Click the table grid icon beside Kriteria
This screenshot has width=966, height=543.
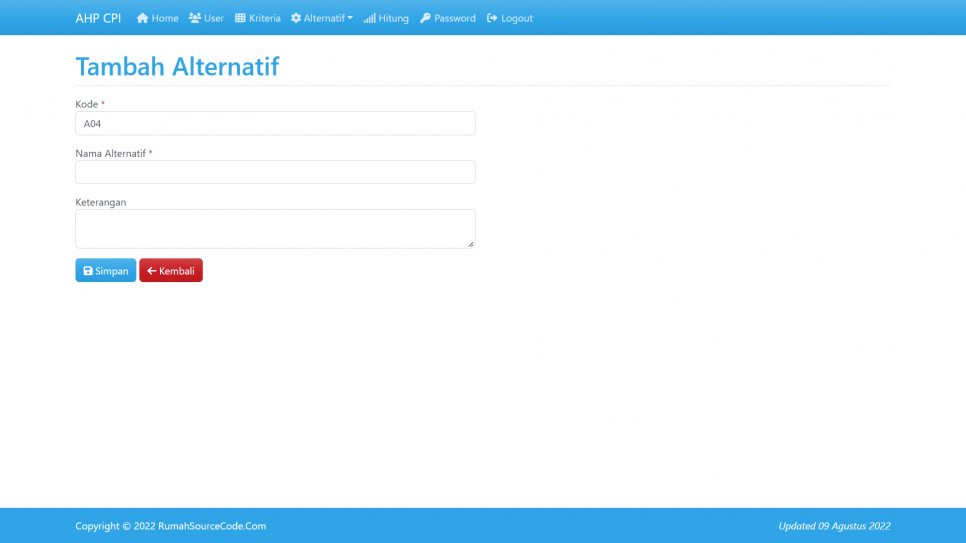(240, 18)
